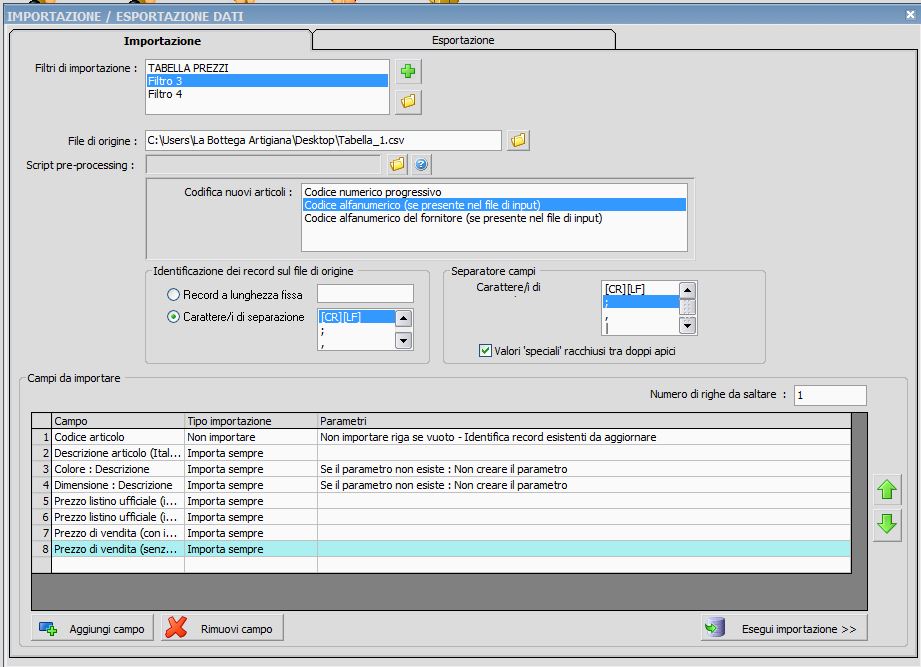Click Non importare cell in row 1
The width and height of the screenshot is (921, 667).
pyautogui.click(x=251, y=437)
